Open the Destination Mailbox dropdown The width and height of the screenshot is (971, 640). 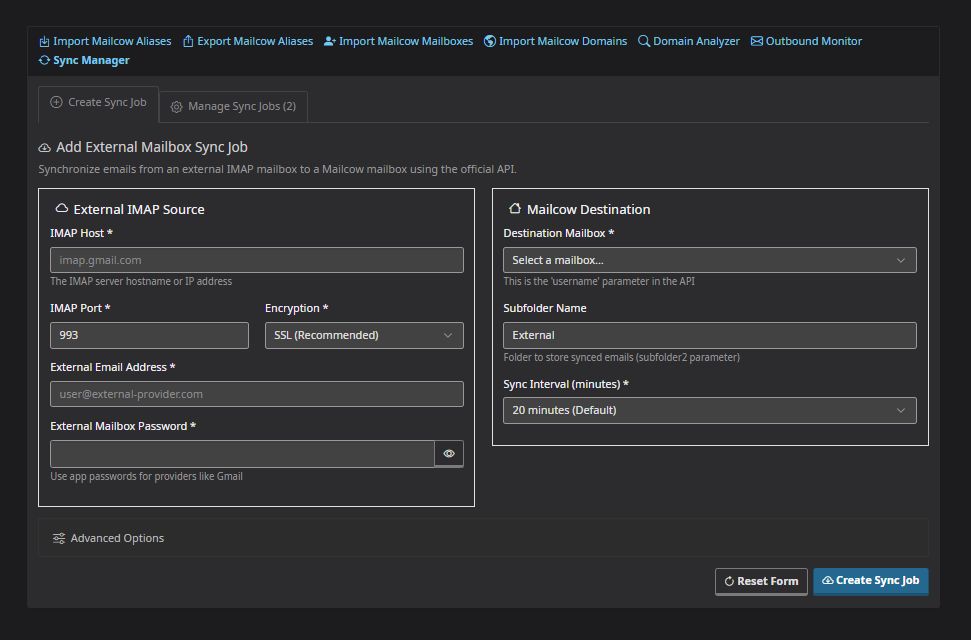tap(709, 260)
